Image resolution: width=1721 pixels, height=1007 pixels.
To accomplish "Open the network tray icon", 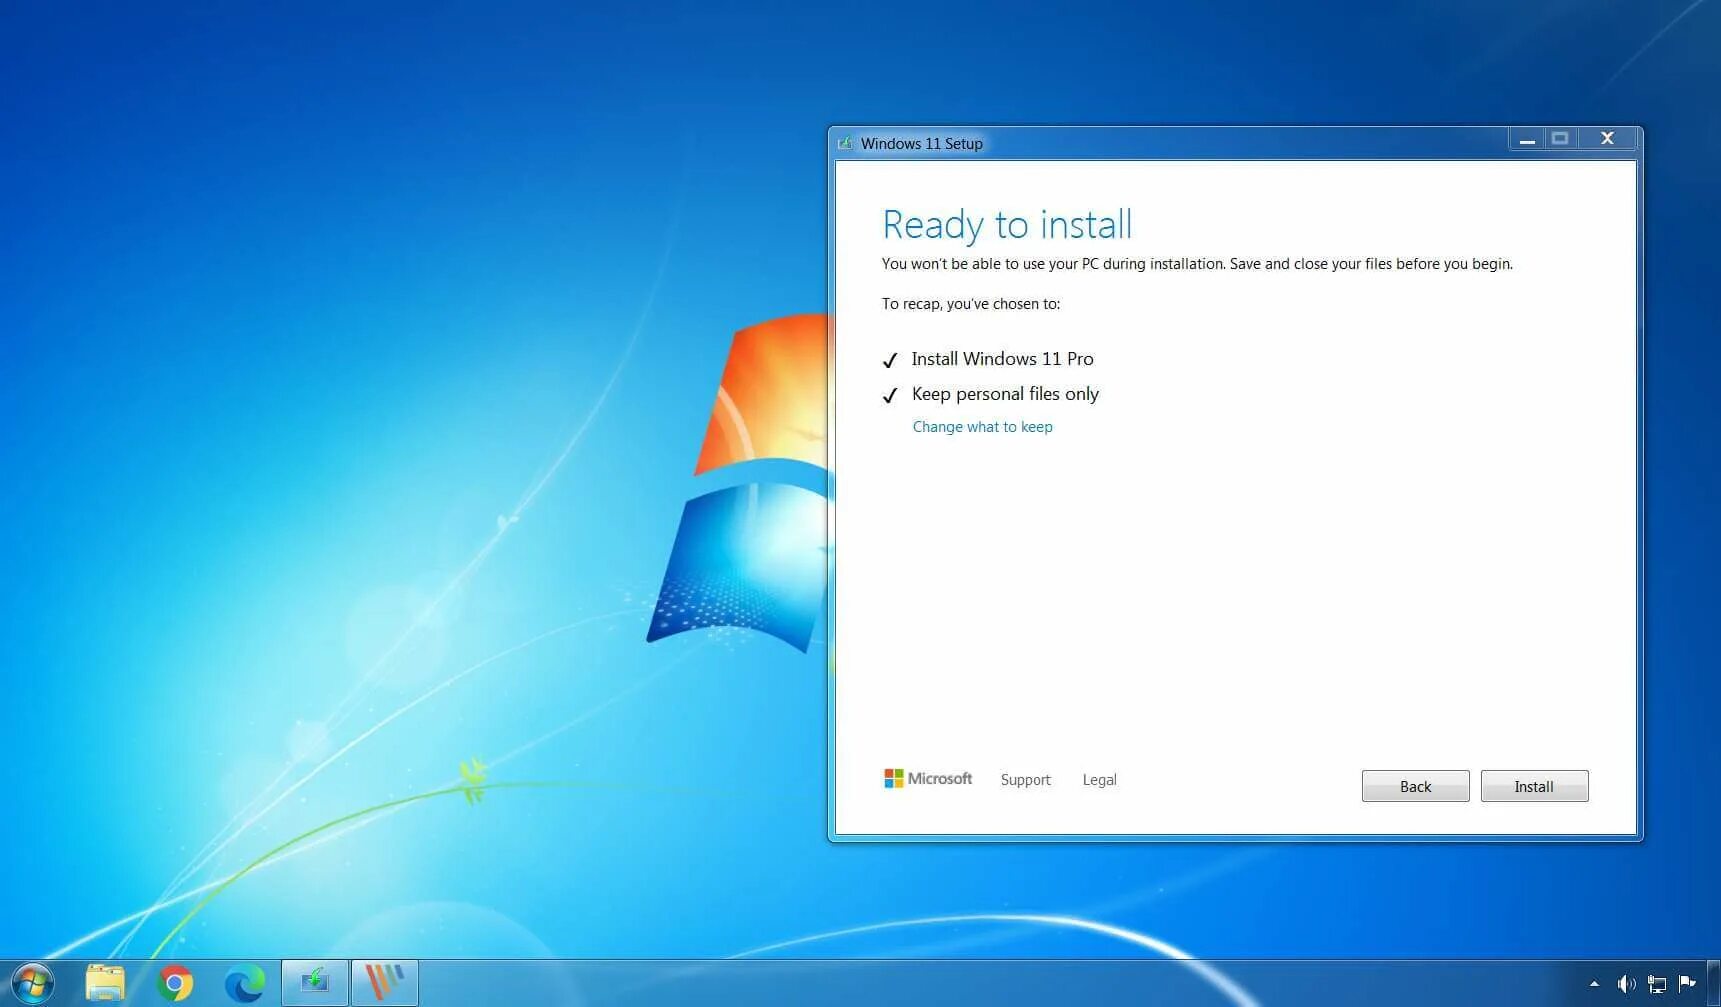I will (x=1657, y=984).
